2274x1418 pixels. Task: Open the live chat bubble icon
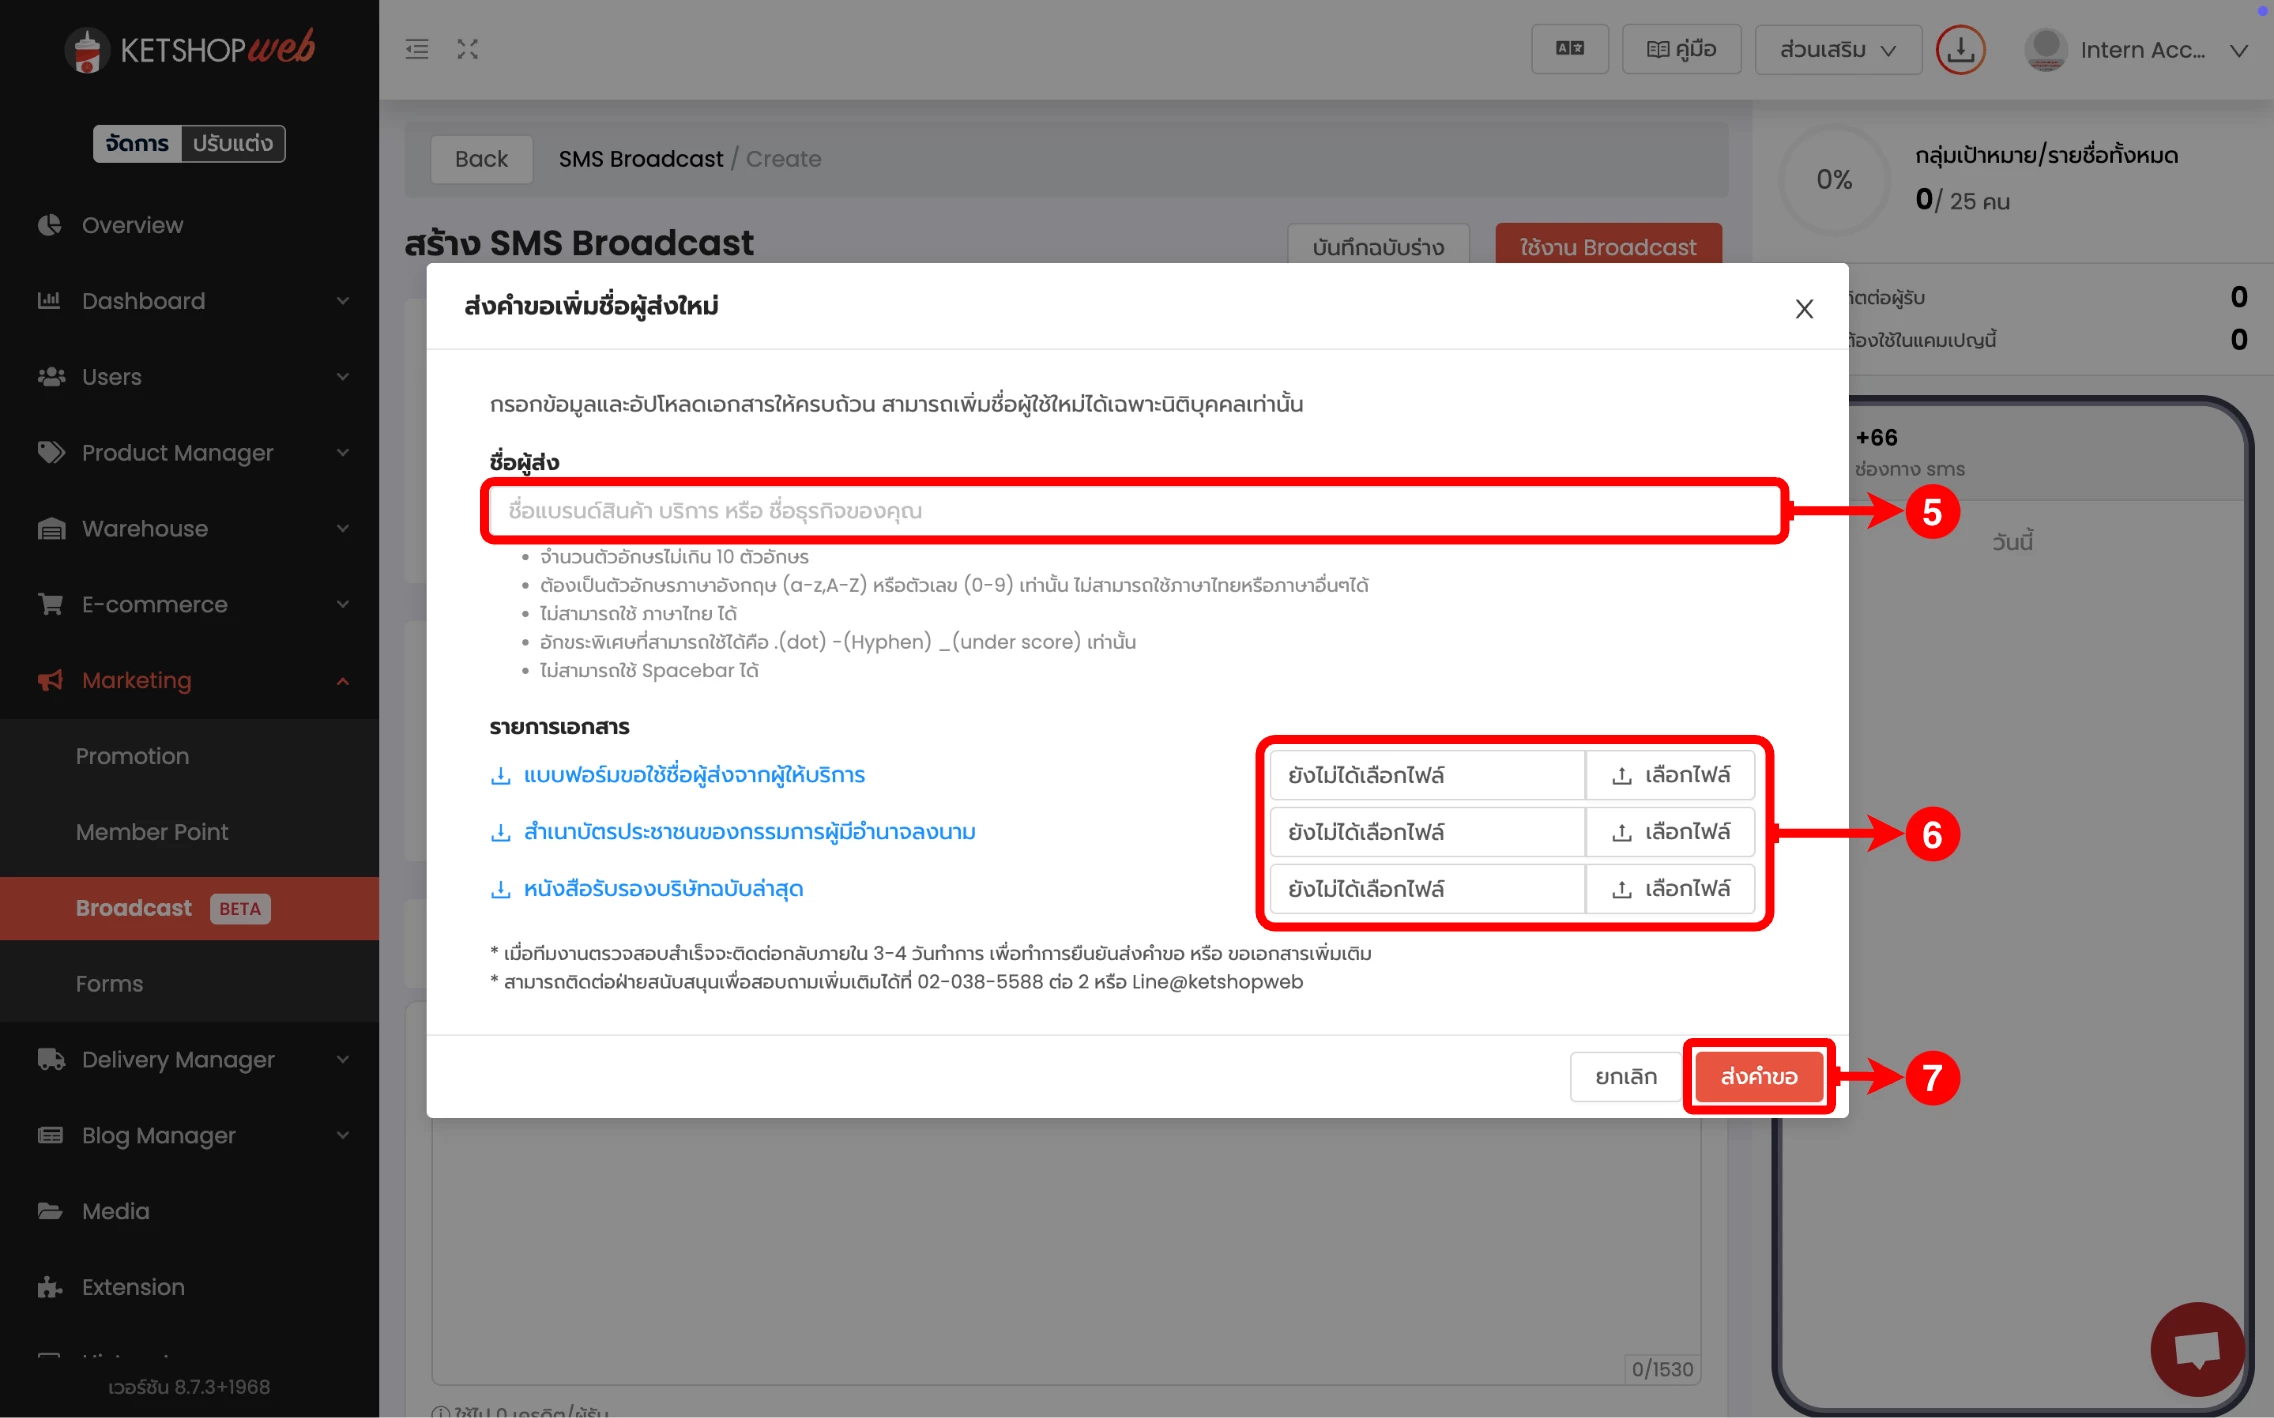(x=2197, y=1349)
